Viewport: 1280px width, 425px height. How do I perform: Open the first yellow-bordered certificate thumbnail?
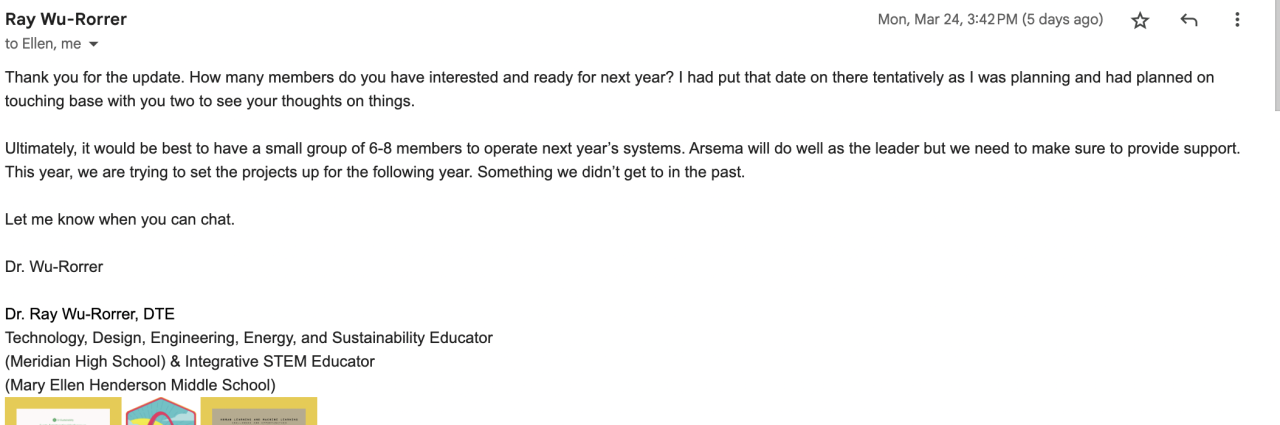click(x=63, y=412)
